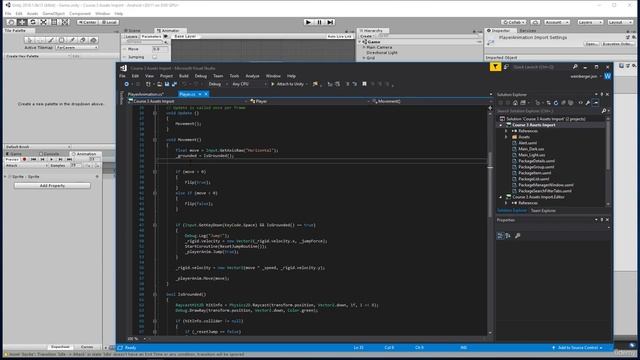Edit the Move parameter value field
The height and width of the screenshot is (360, 640).
tap(160, 49)
